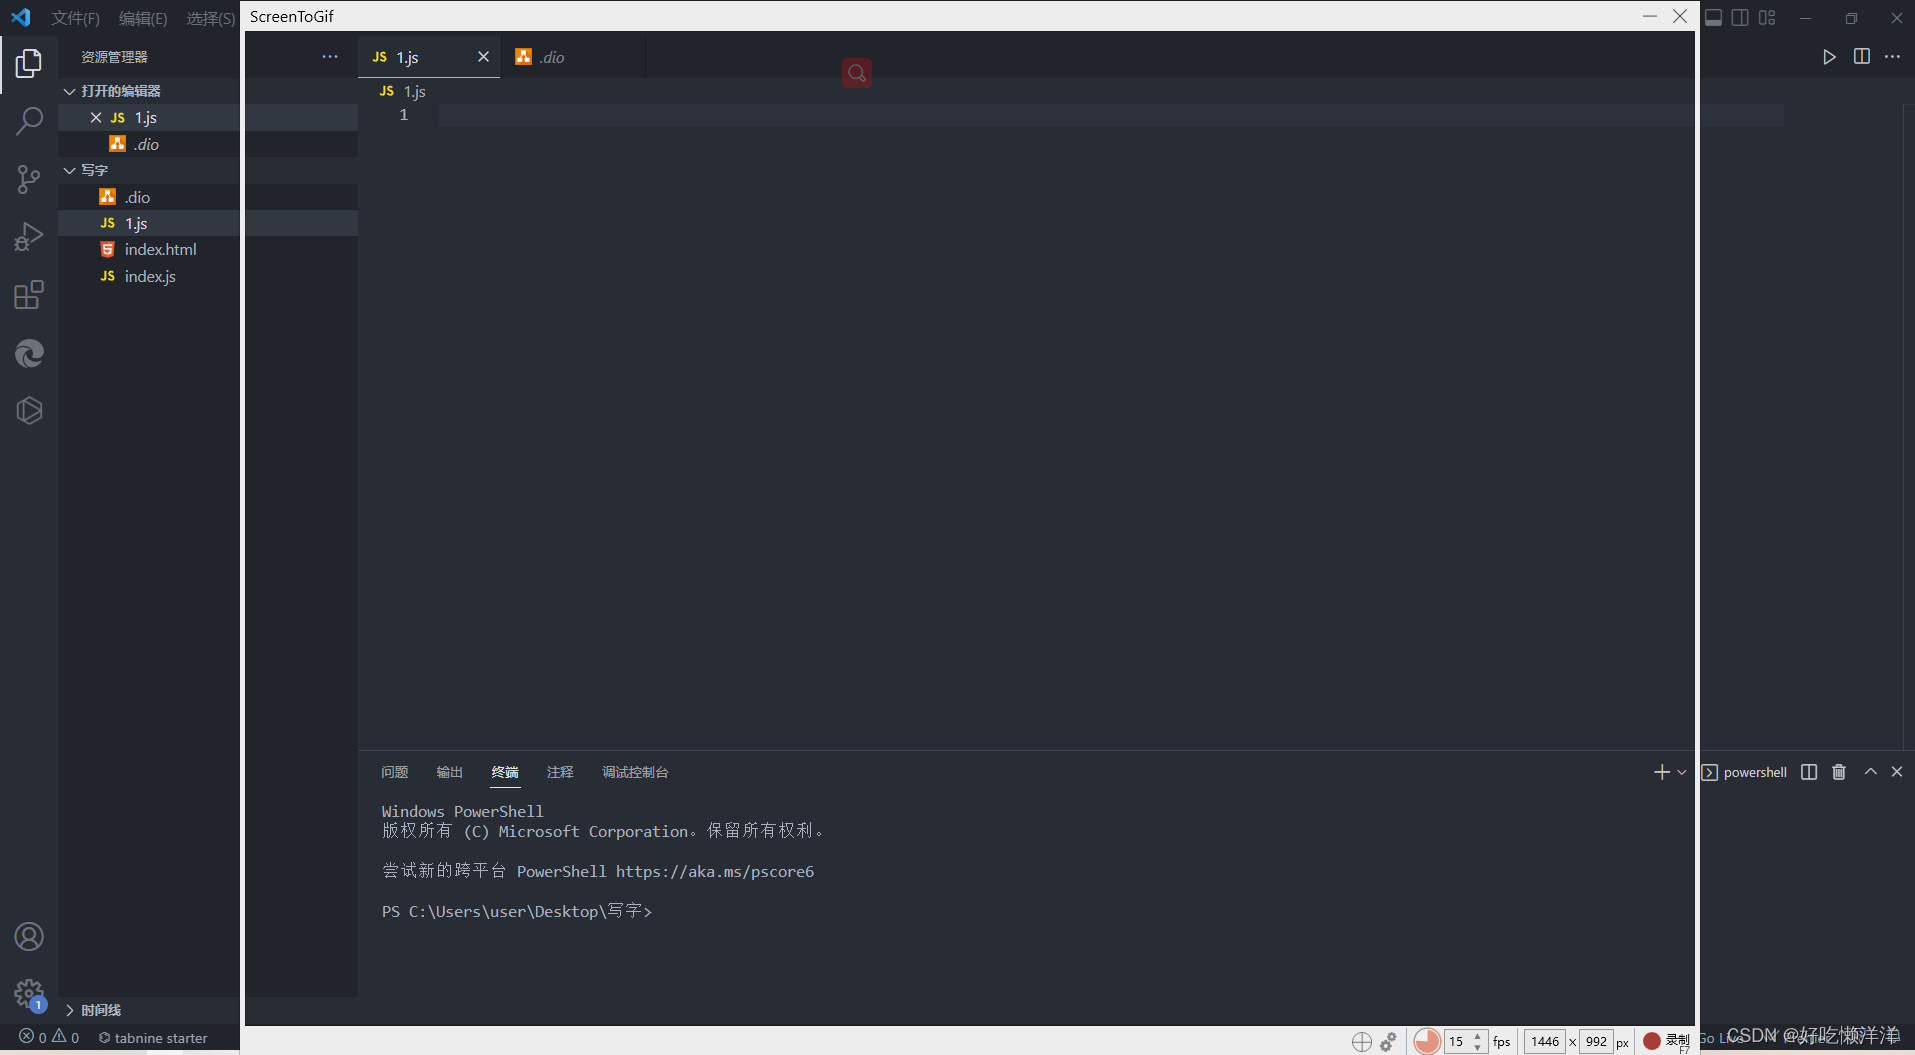Click errors and warnings status bar indicator
This screenshot has height=1055, width=1915.
[x=49, y=1038]
